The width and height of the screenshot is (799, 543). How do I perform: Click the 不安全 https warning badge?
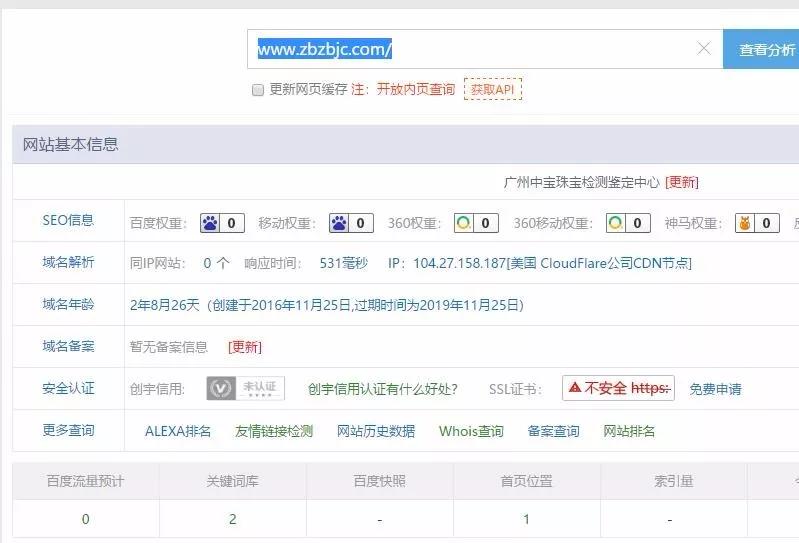click(619, 388)
